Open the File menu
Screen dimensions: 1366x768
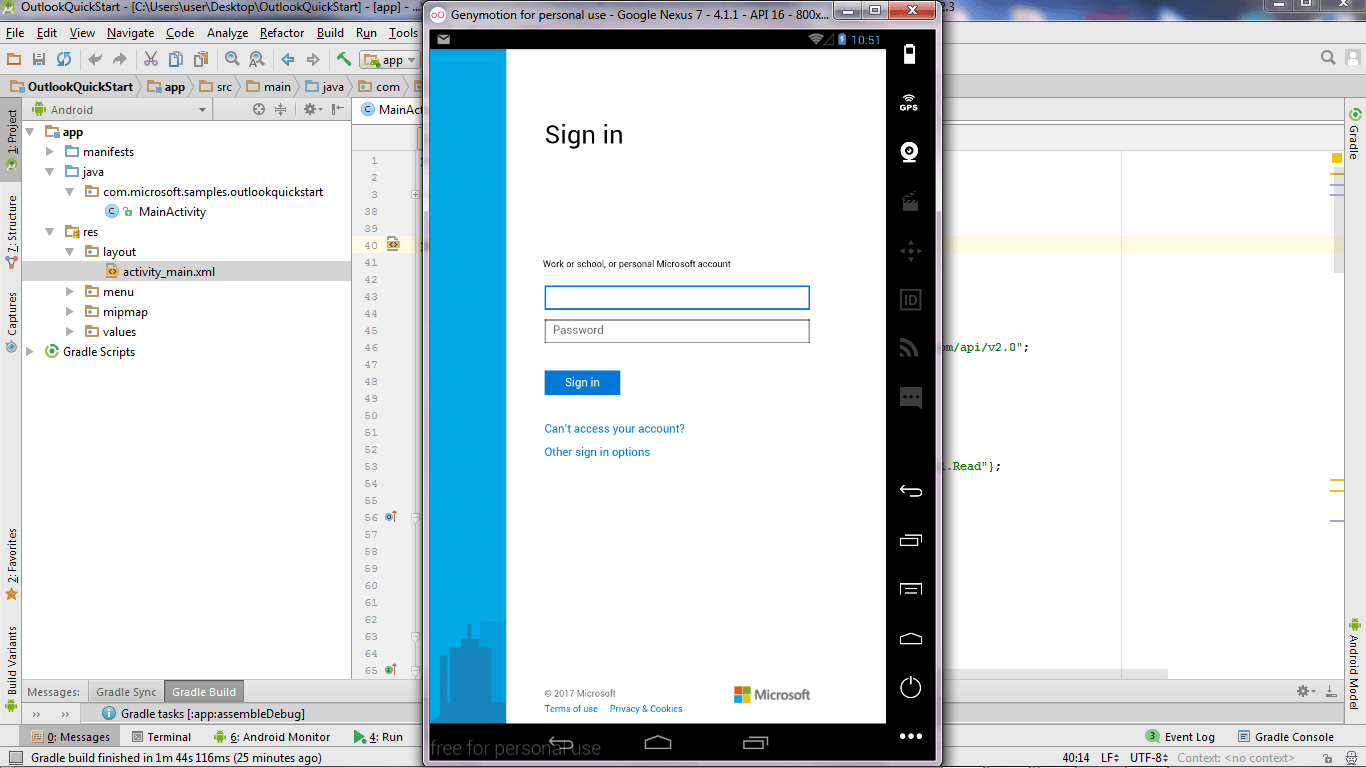15,33
